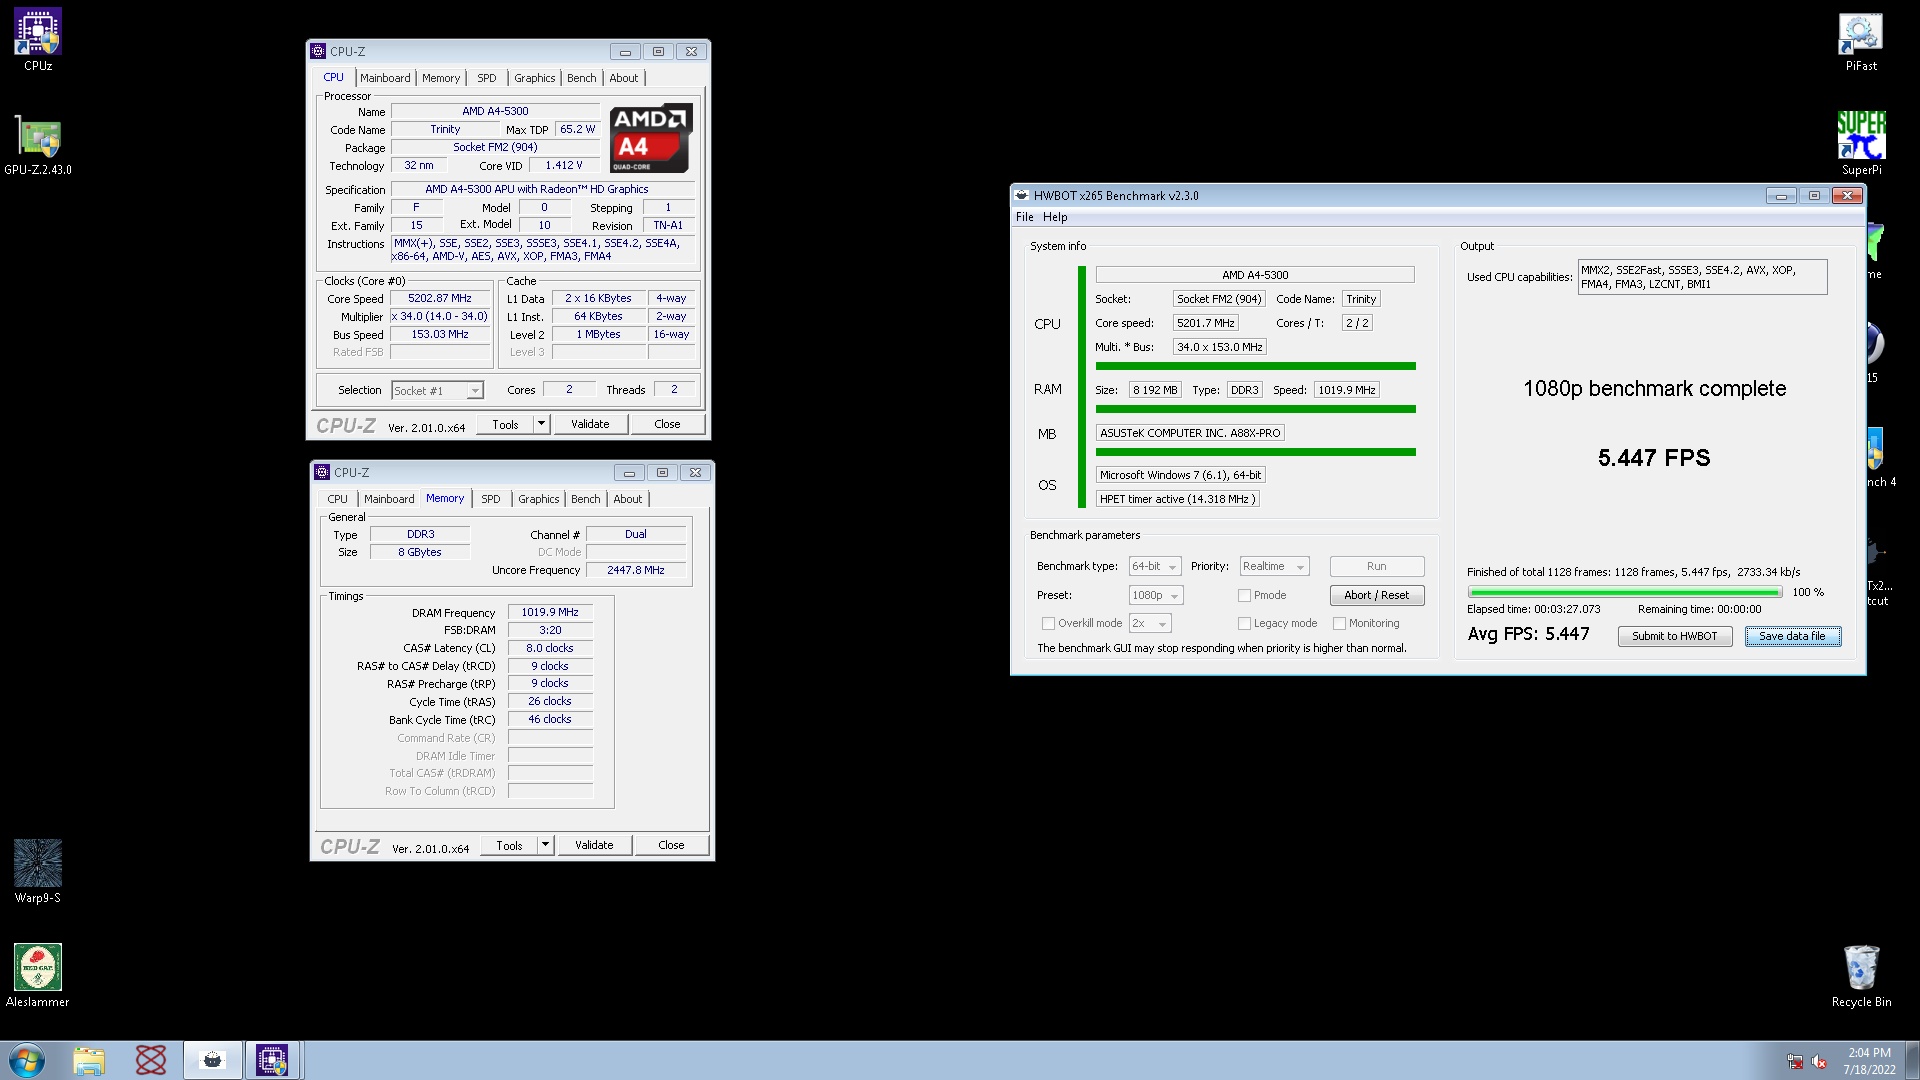
Task: Click Tools button in top CPU-Z window
Action: click(505, 424)
